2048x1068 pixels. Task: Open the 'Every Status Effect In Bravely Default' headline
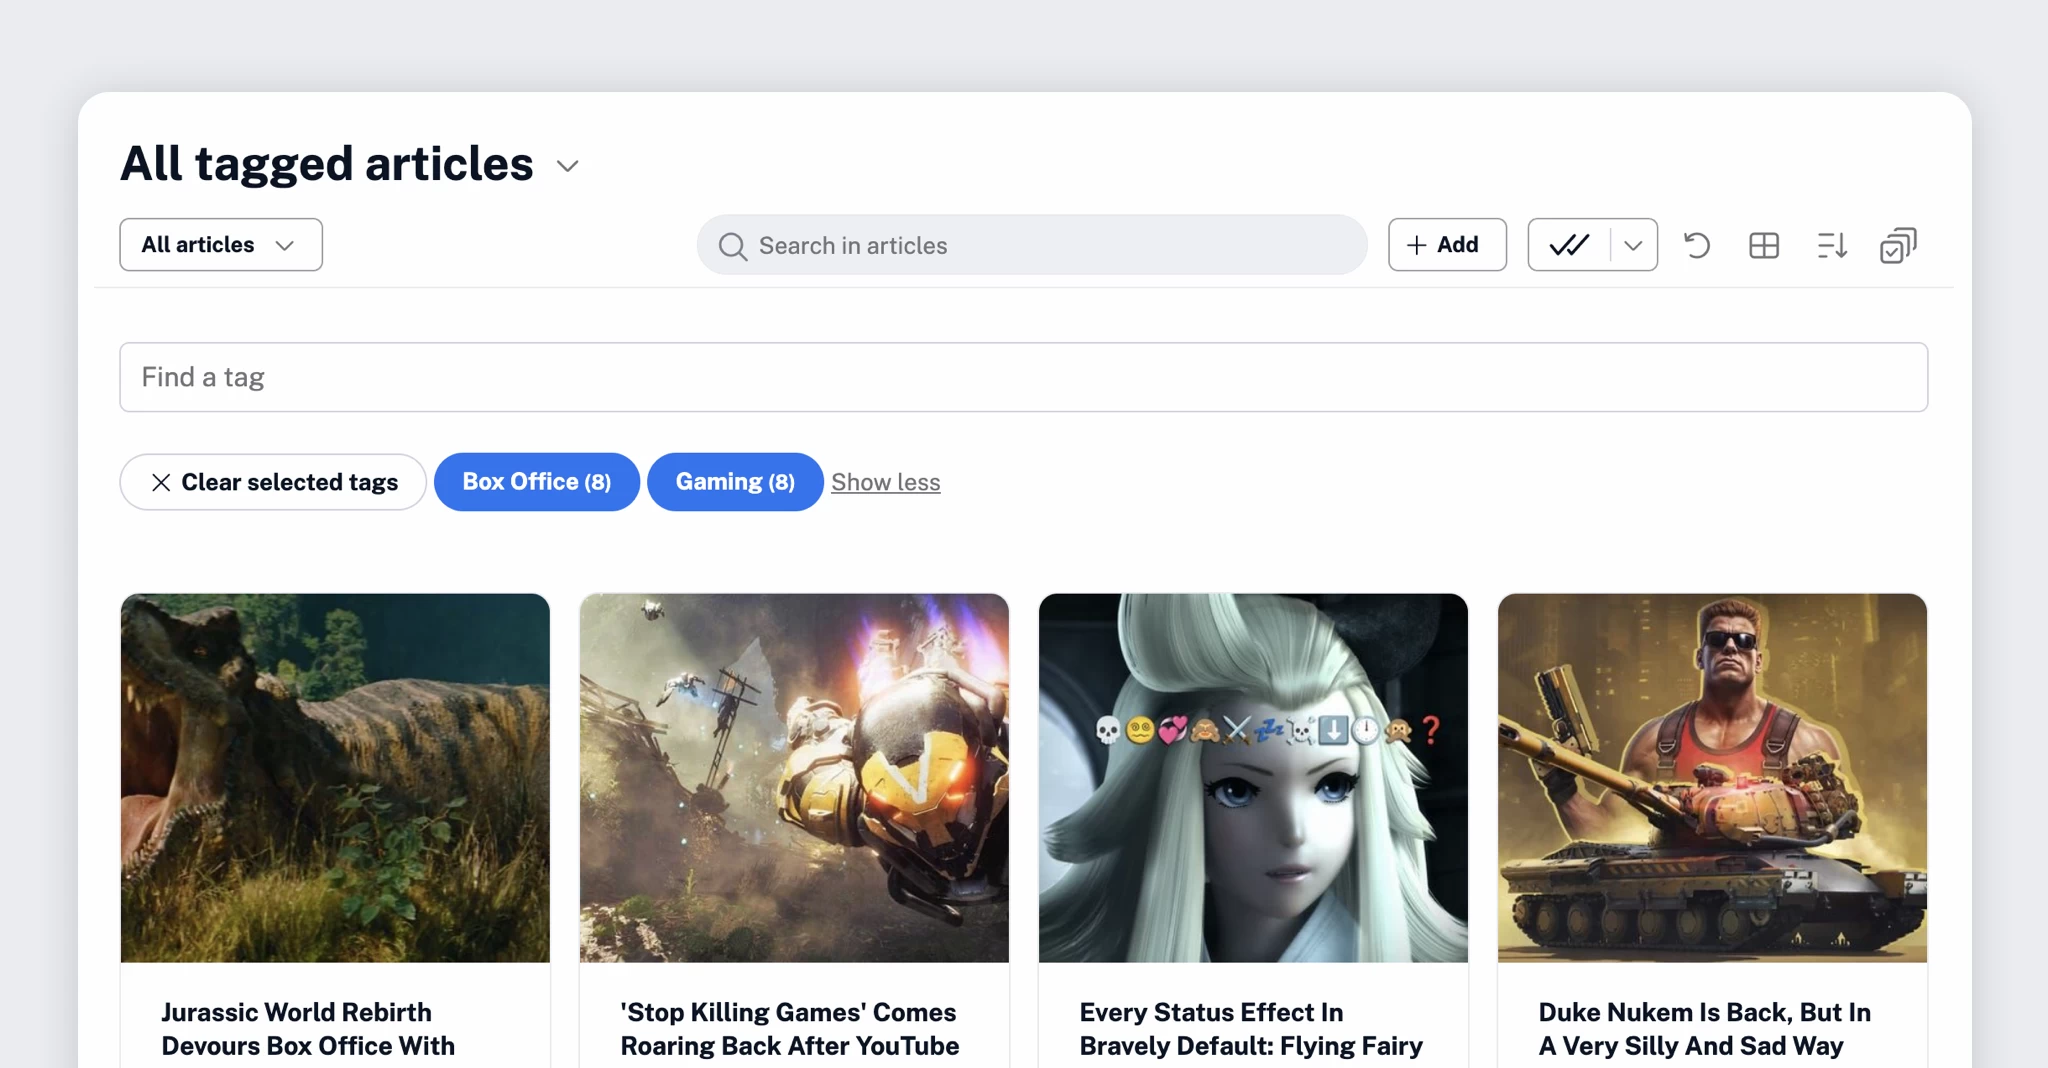1251,1029
